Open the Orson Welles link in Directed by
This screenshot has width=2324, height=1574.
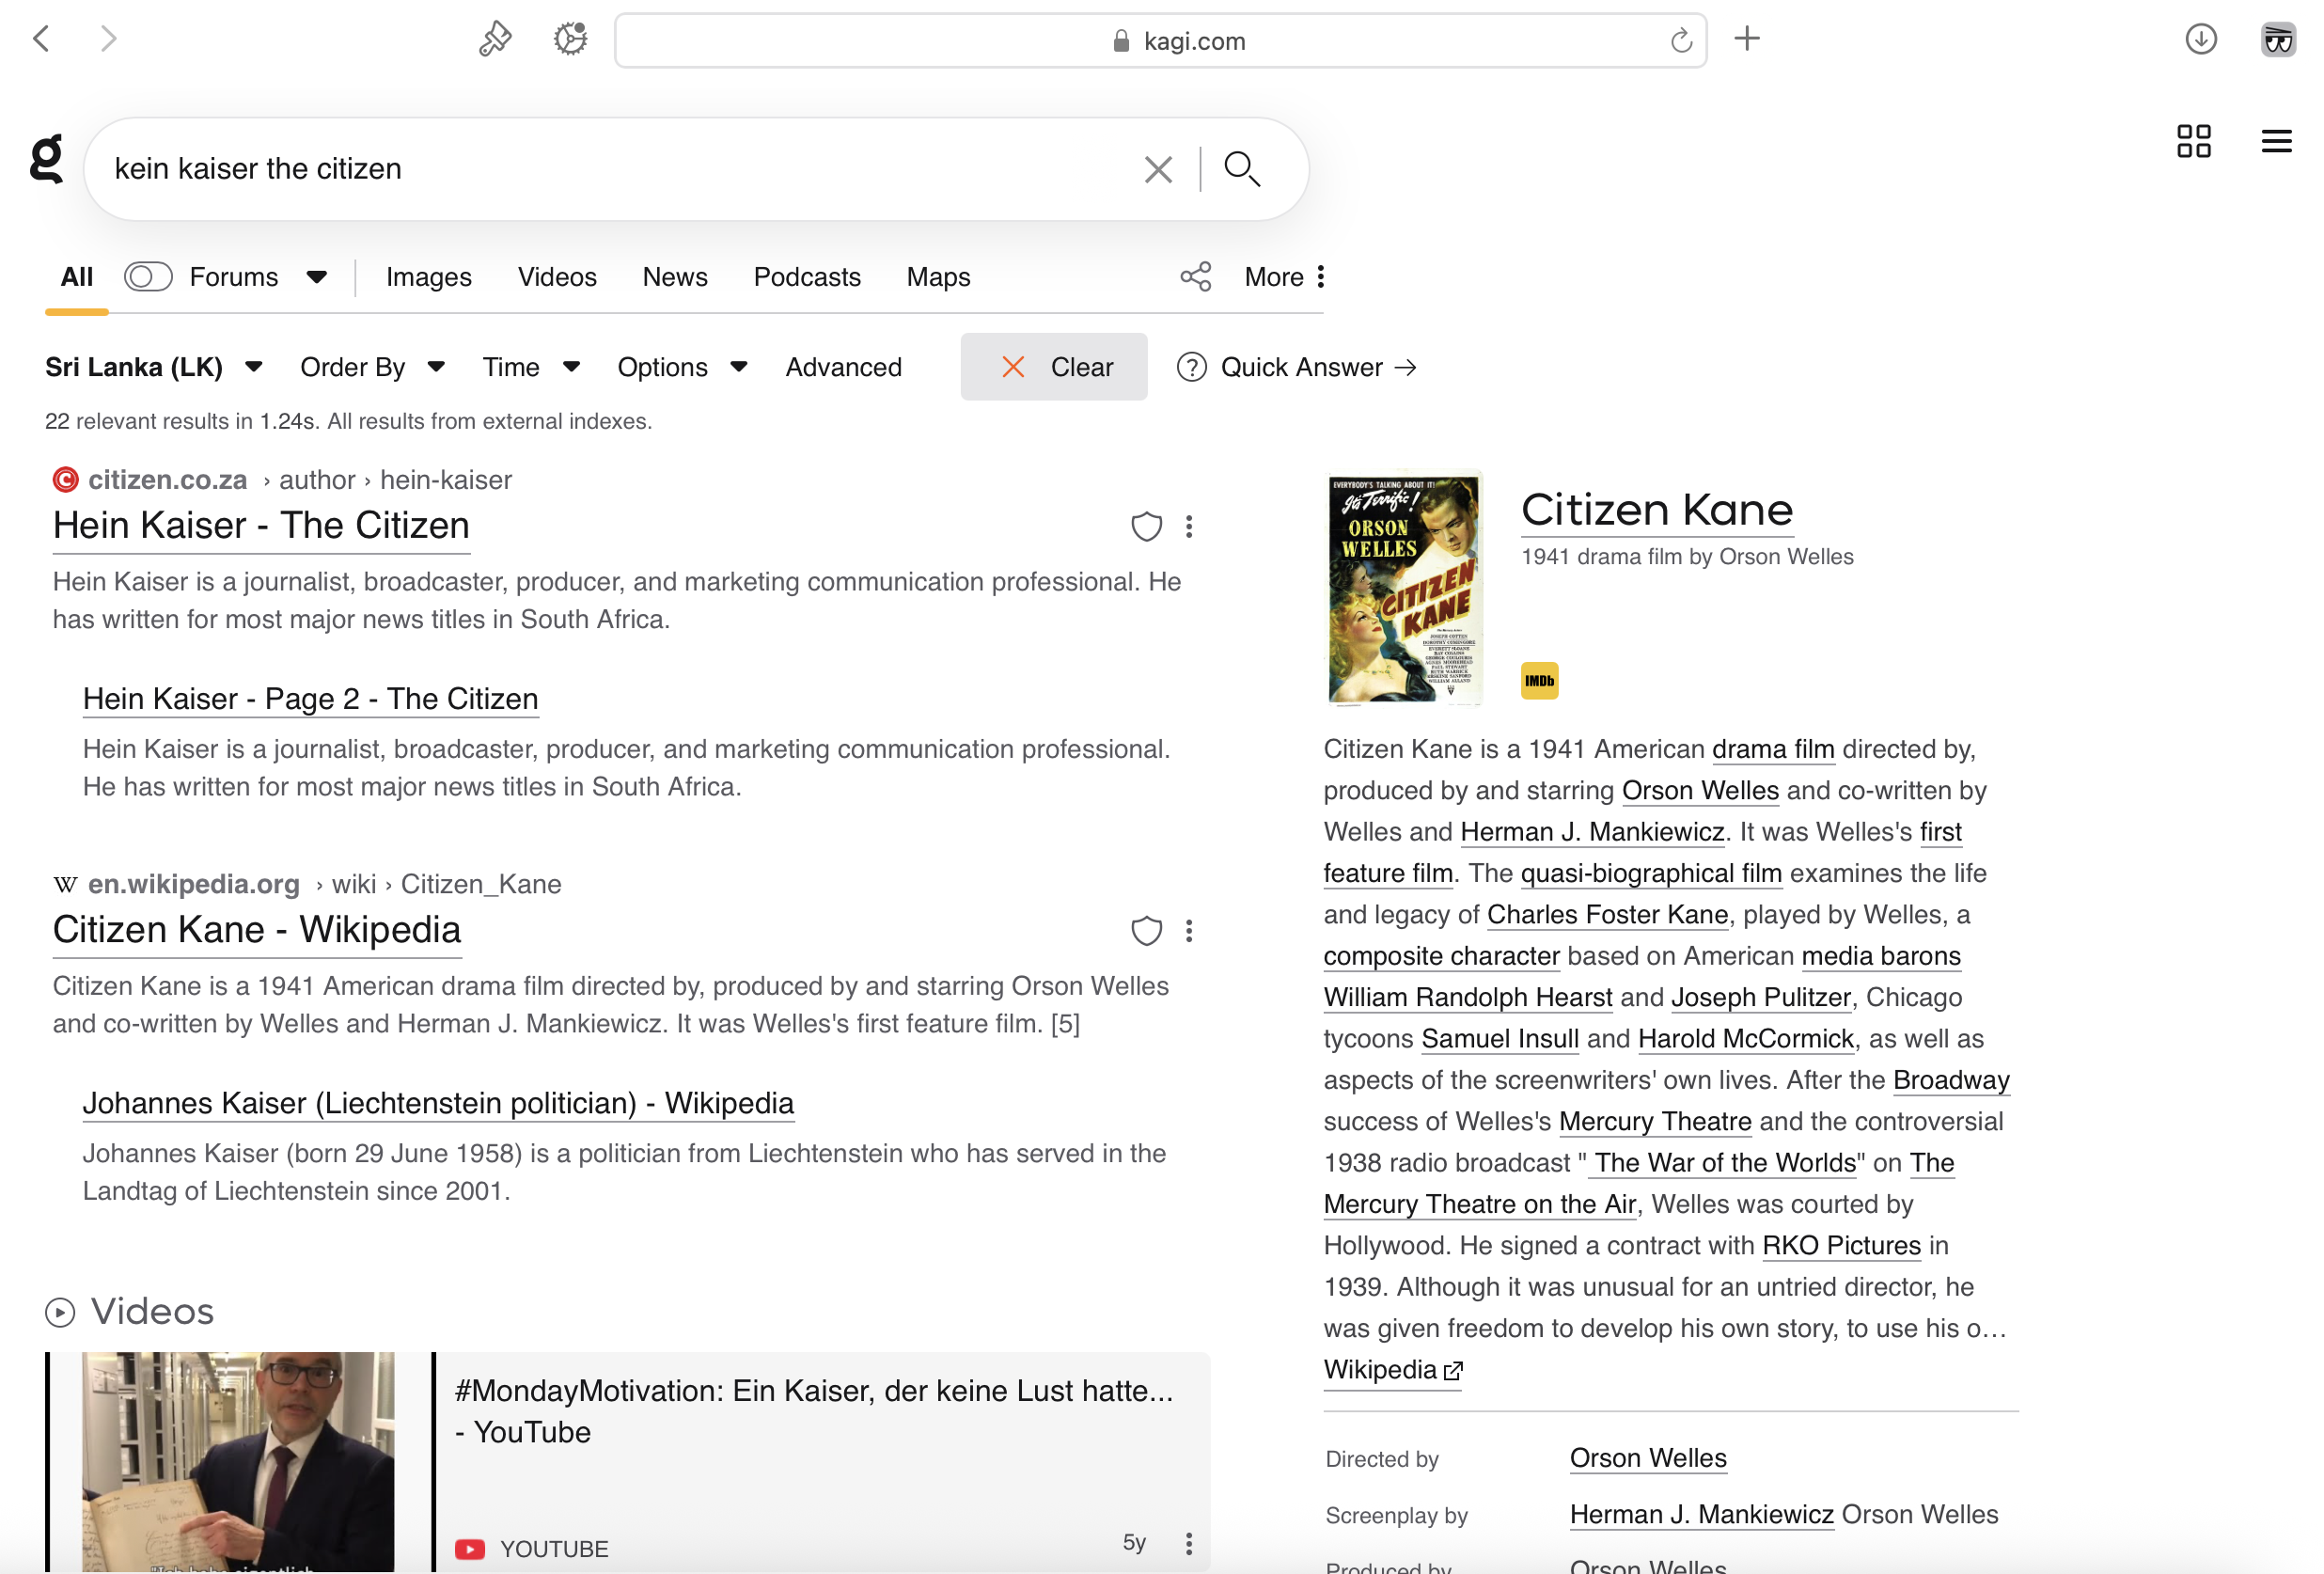1647,1458
